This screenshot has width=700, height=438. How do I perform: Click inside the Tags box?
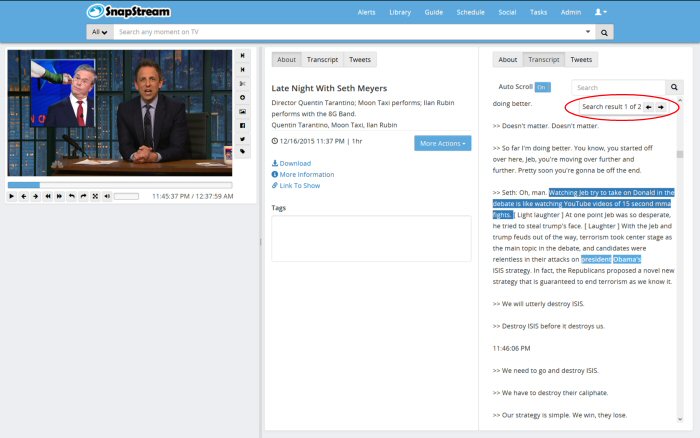pyautogui.click(x=371, y=238)
